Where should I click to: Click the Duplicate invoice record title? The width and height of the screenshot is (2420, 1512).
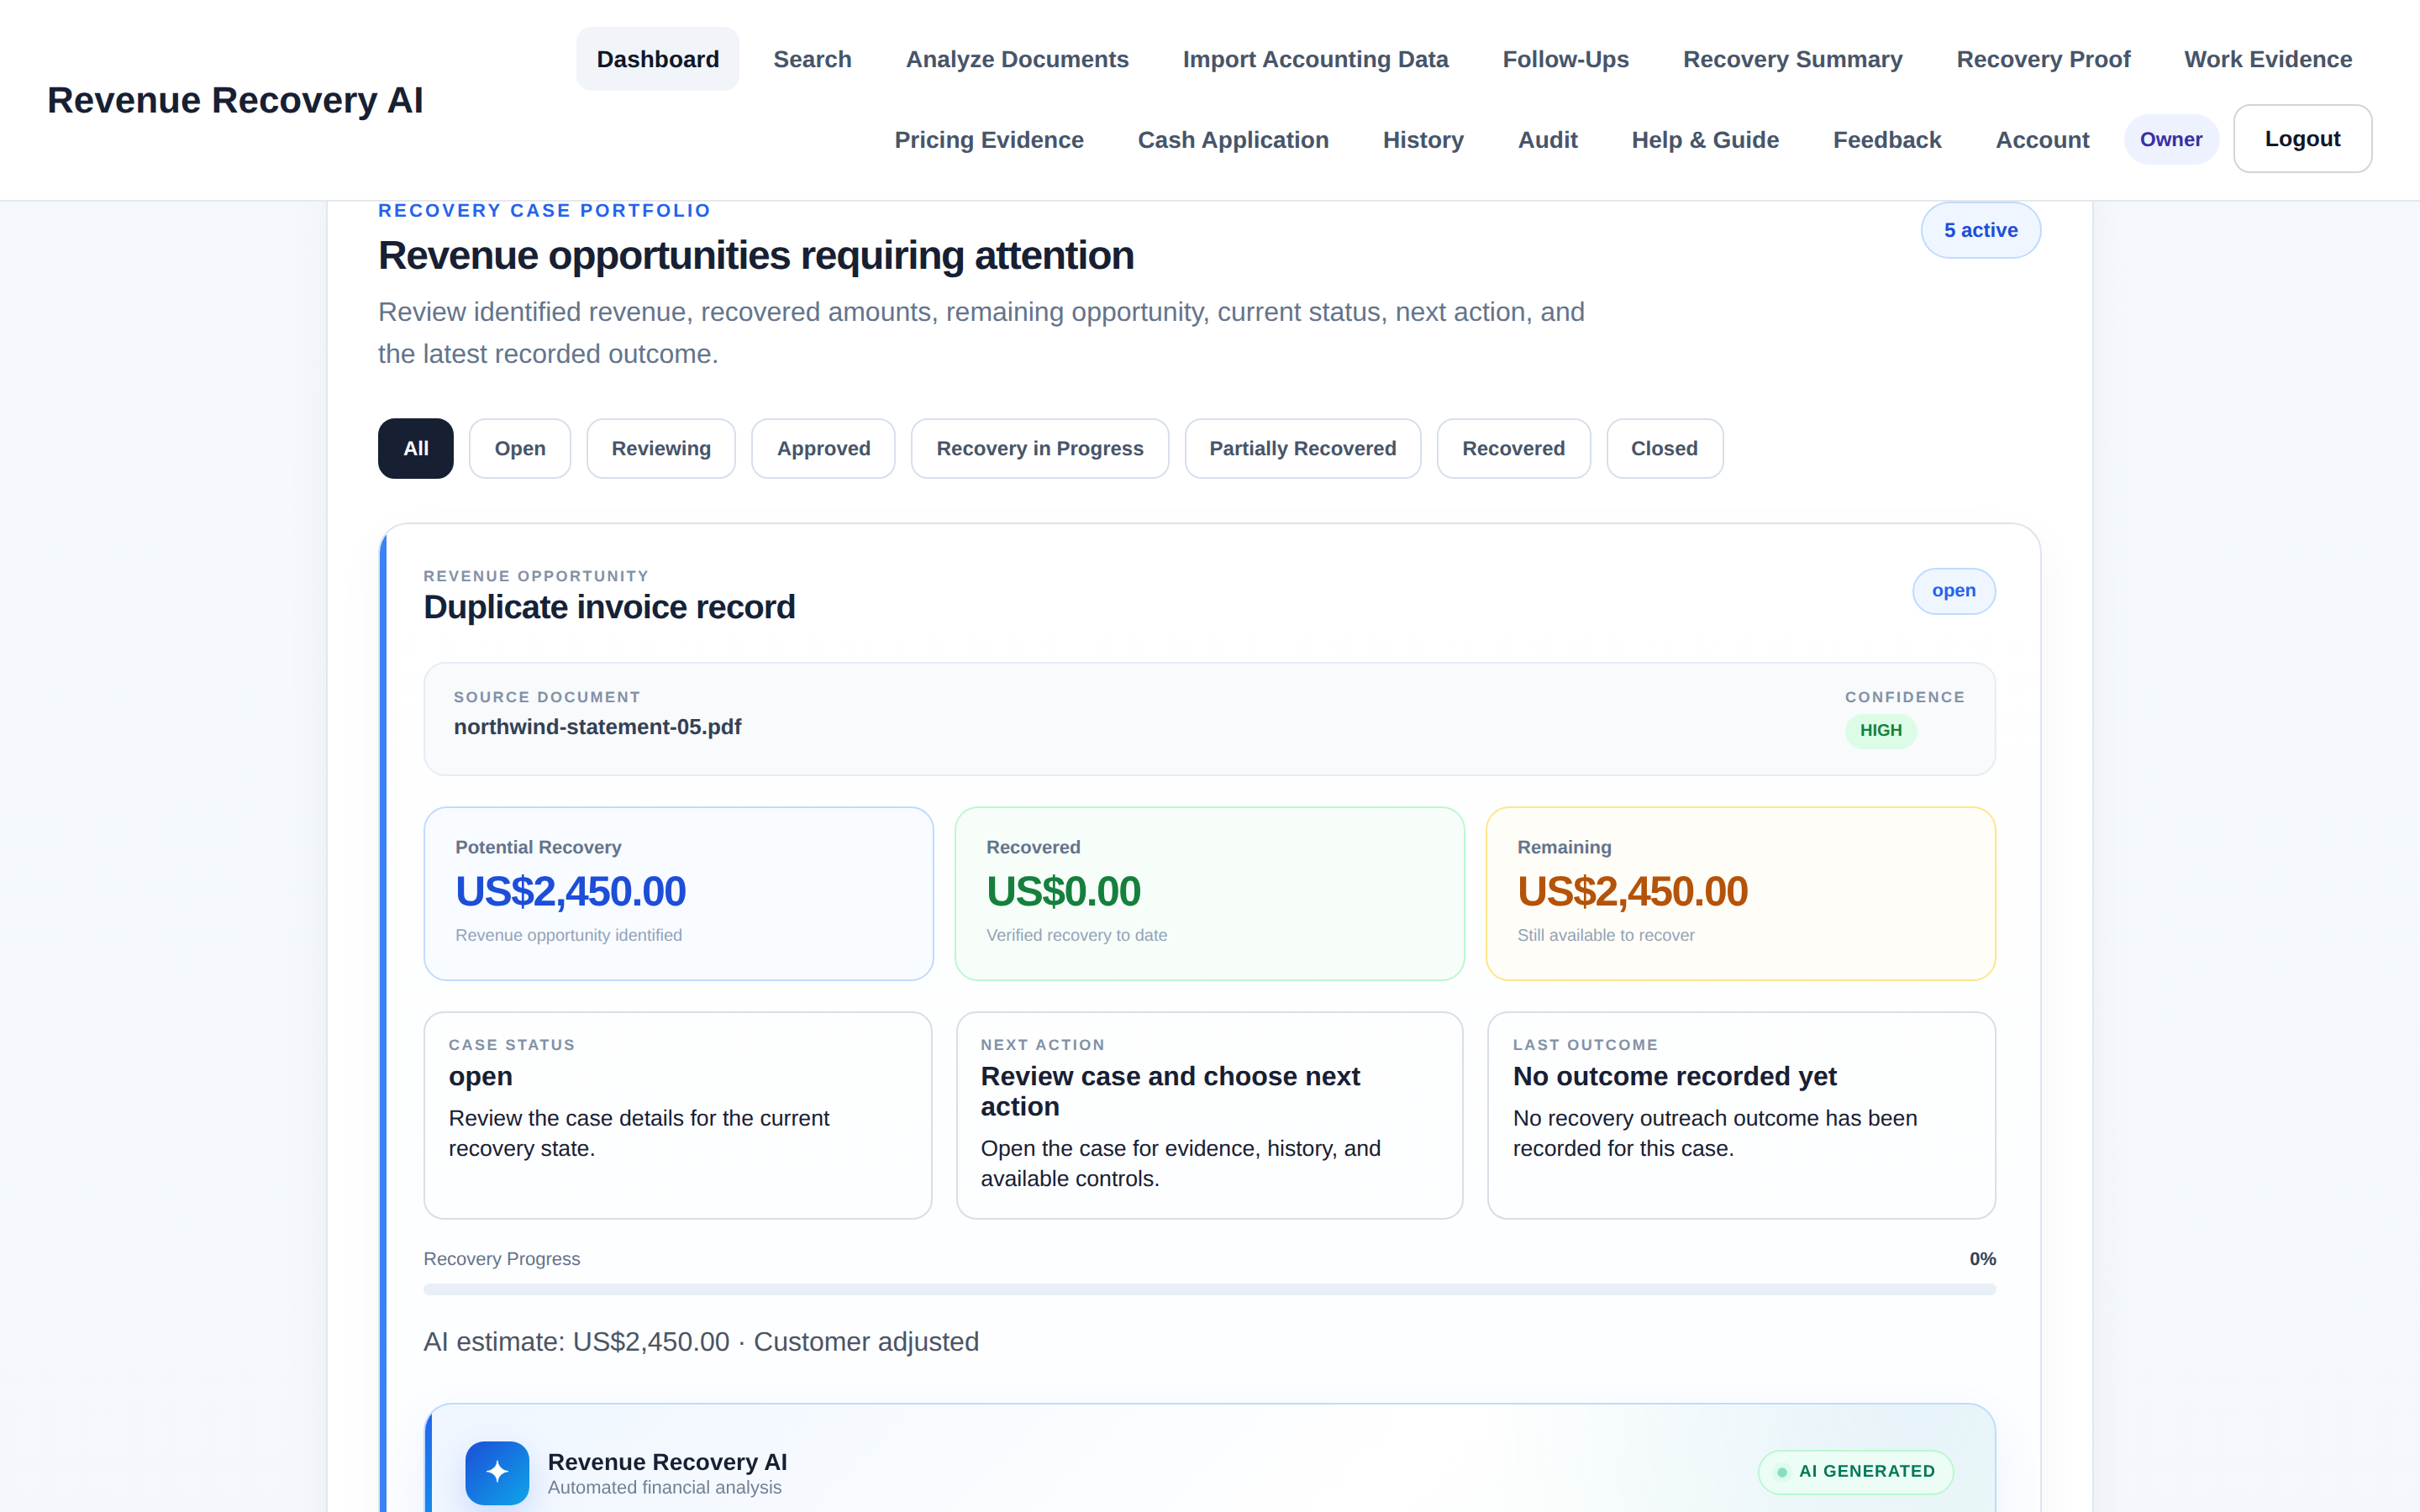tap(609, 607)
